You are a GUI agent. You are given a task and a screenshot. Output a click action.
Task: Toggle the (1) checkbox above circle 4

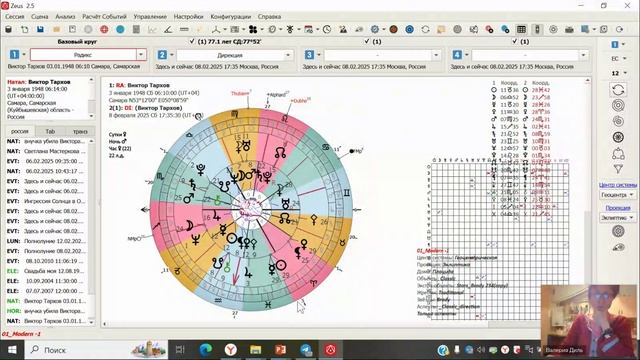[x=515, y=41]
